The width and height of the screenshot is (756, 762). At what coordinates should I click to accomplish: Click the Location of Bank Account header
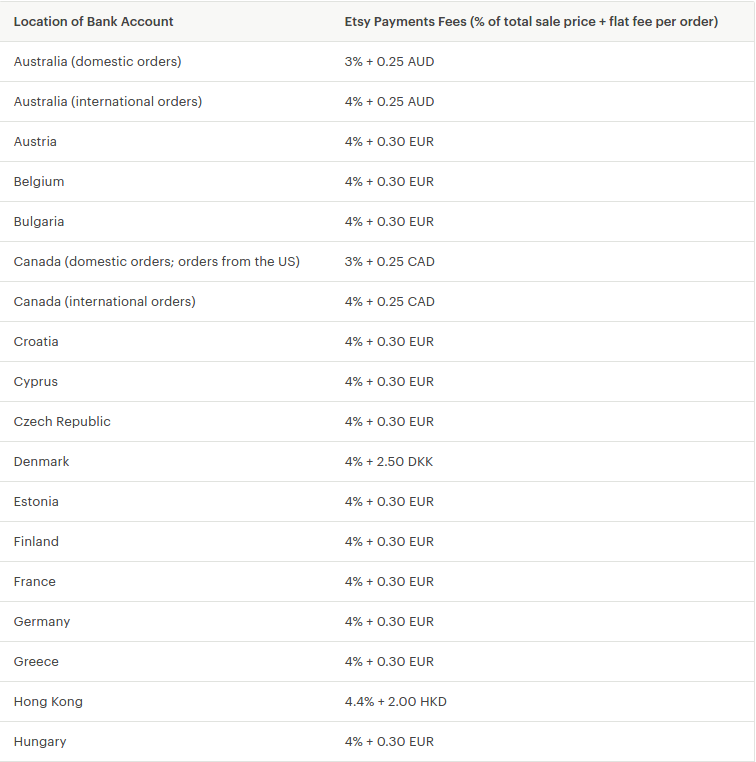click(x=93, y=21)
